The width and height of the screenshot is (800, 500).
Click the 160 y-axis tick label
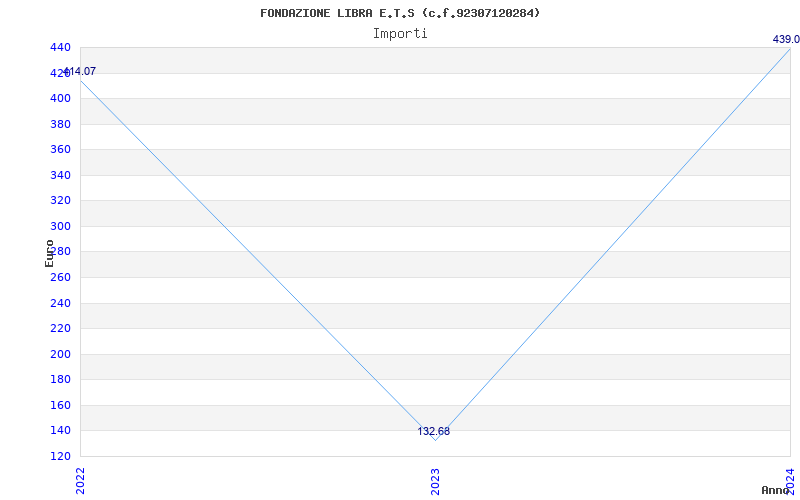(60, 405)
